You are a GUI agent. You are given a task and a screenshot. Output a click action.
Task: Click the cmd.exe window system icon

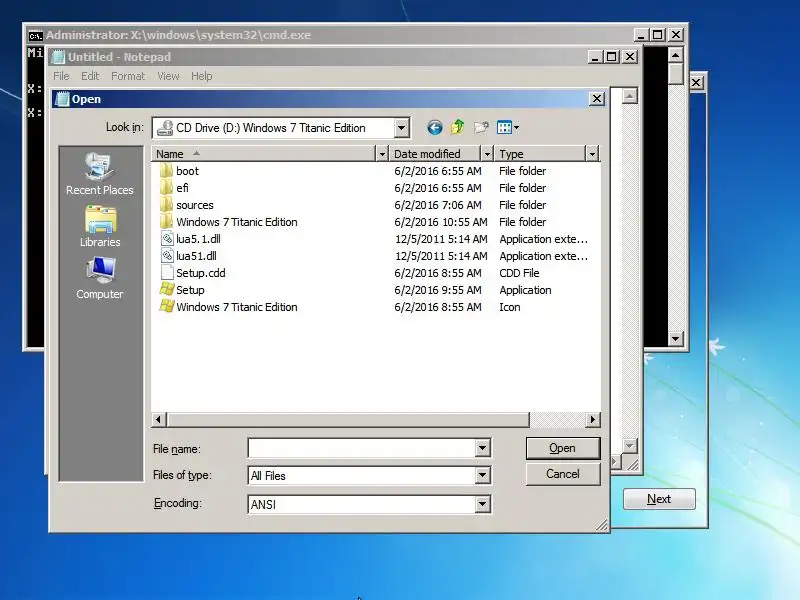(35, 35)
